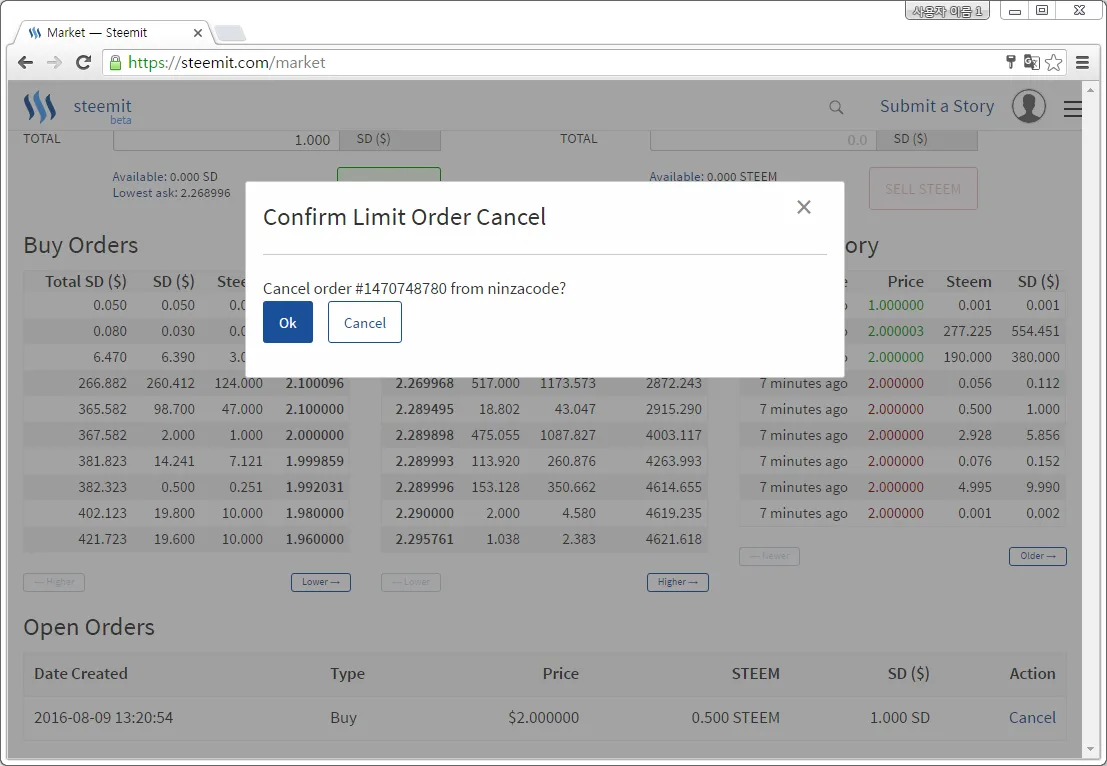Open the saved password key icon
The image size is (1107, 766).
click(x=1010, y=62)
